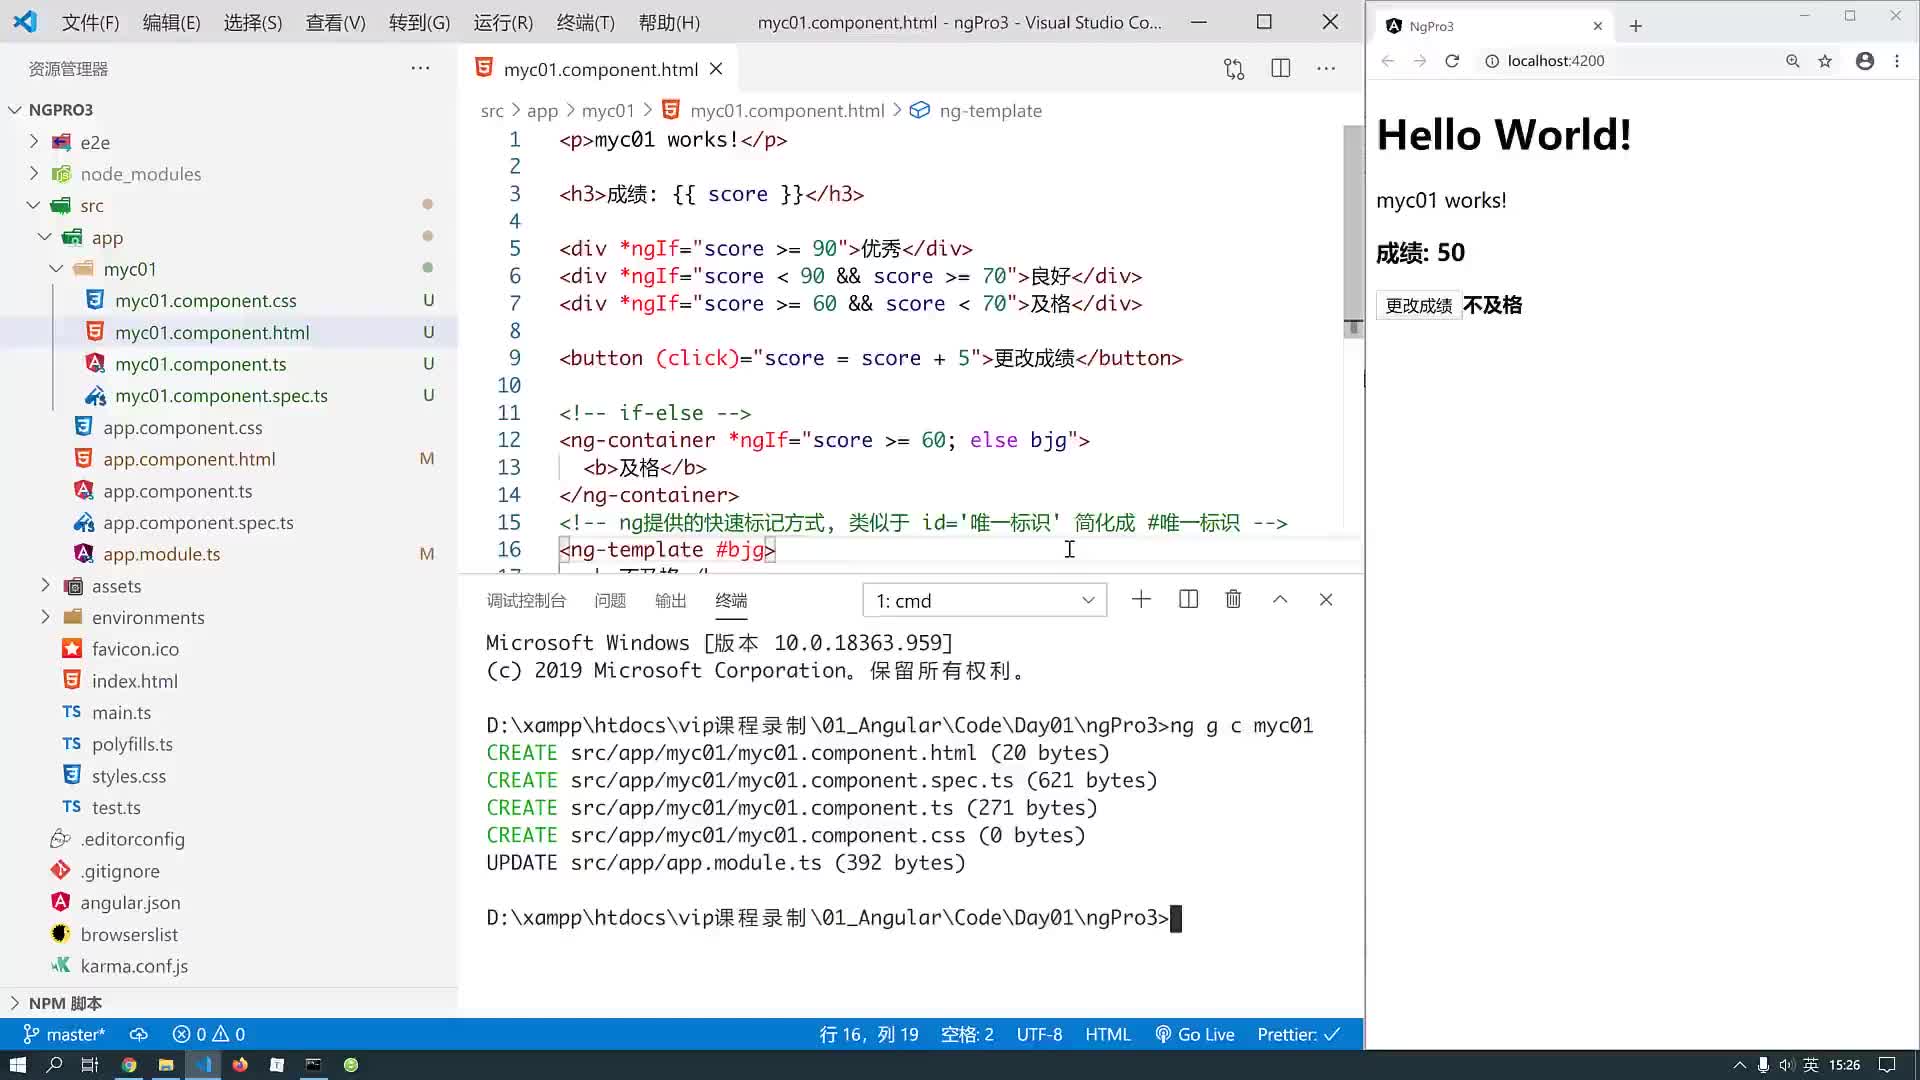Open the 终端(T) menu
The width and height of the screenshot is (1920, 1080).
(x=585, y=22)
